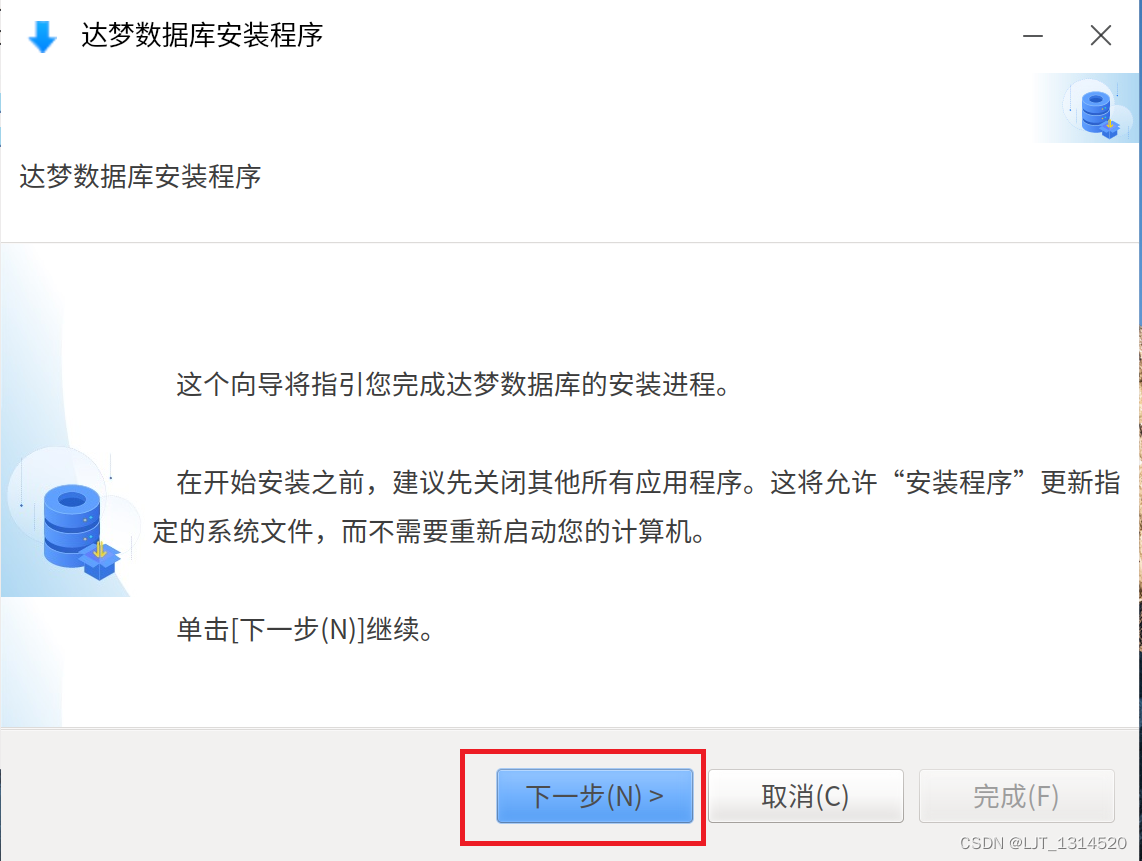Click the 取消(C) button

tap(806, 796)
